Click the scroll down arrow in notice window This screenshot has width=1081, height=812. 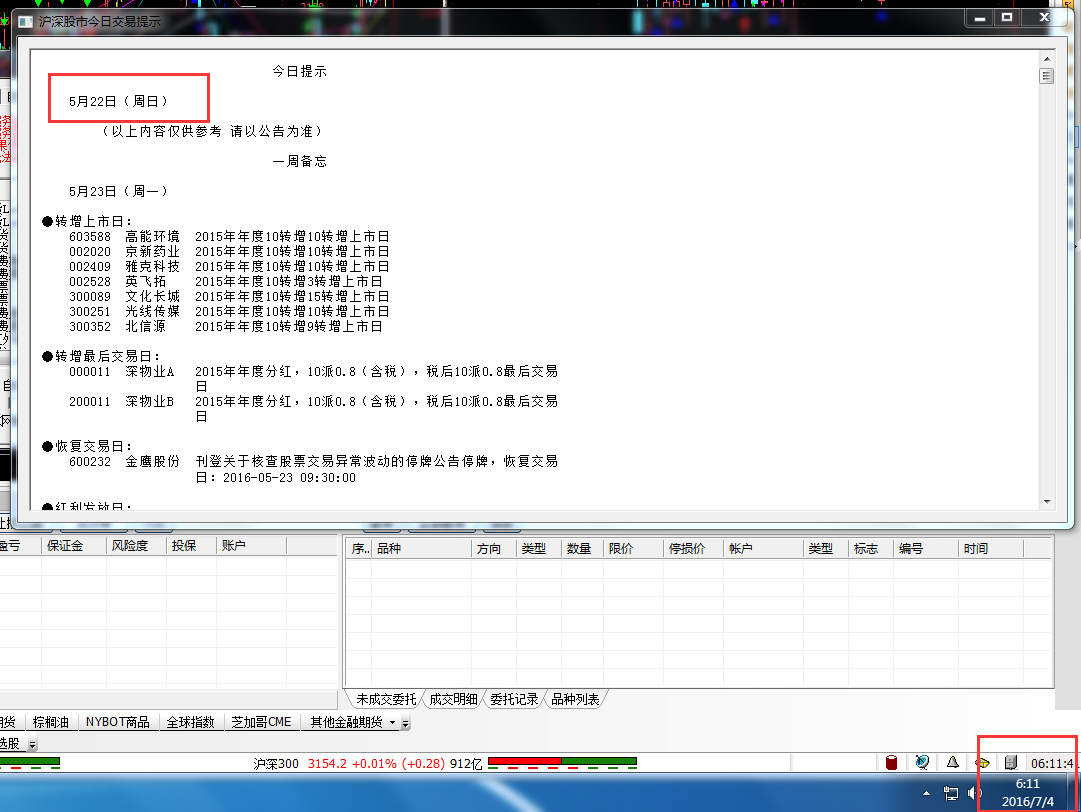pos(1046,502)
